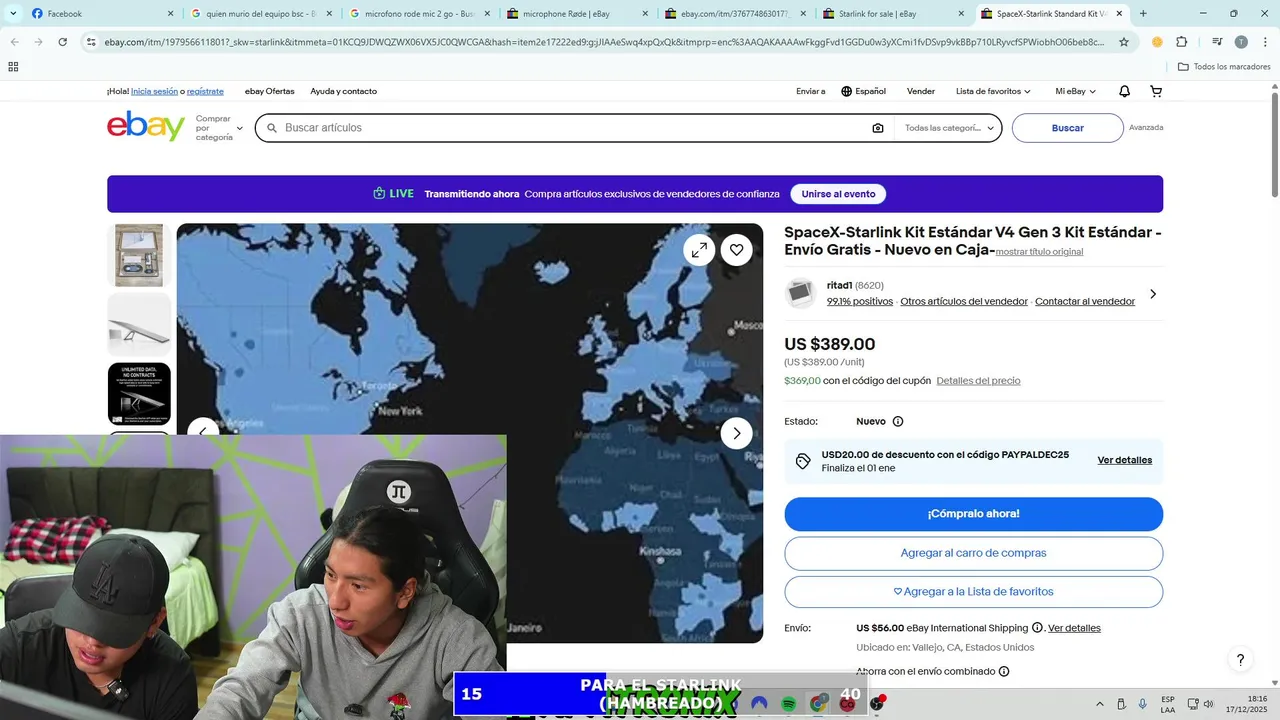The height and width of the screenshot is (720, 1280).
Task: Click the Vender link
Action: pyautogui.click(x=921, y=91)
